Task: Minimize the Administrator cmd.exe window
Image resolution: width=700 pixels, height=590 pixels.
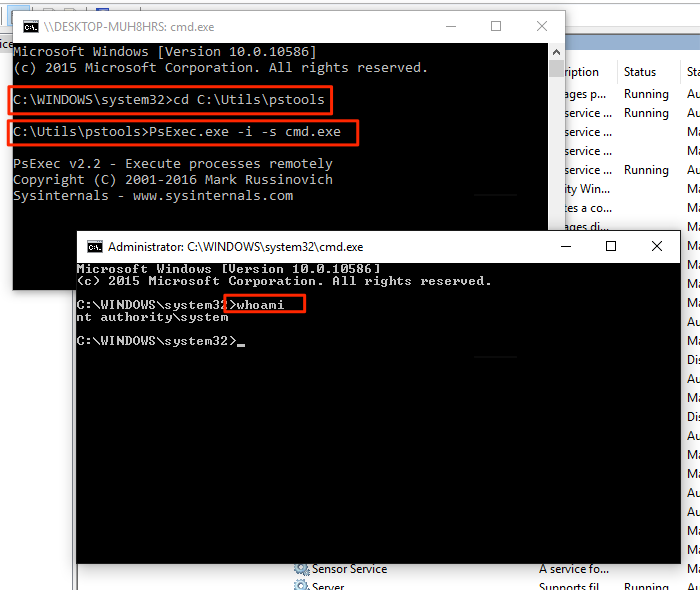Action: 565,246
